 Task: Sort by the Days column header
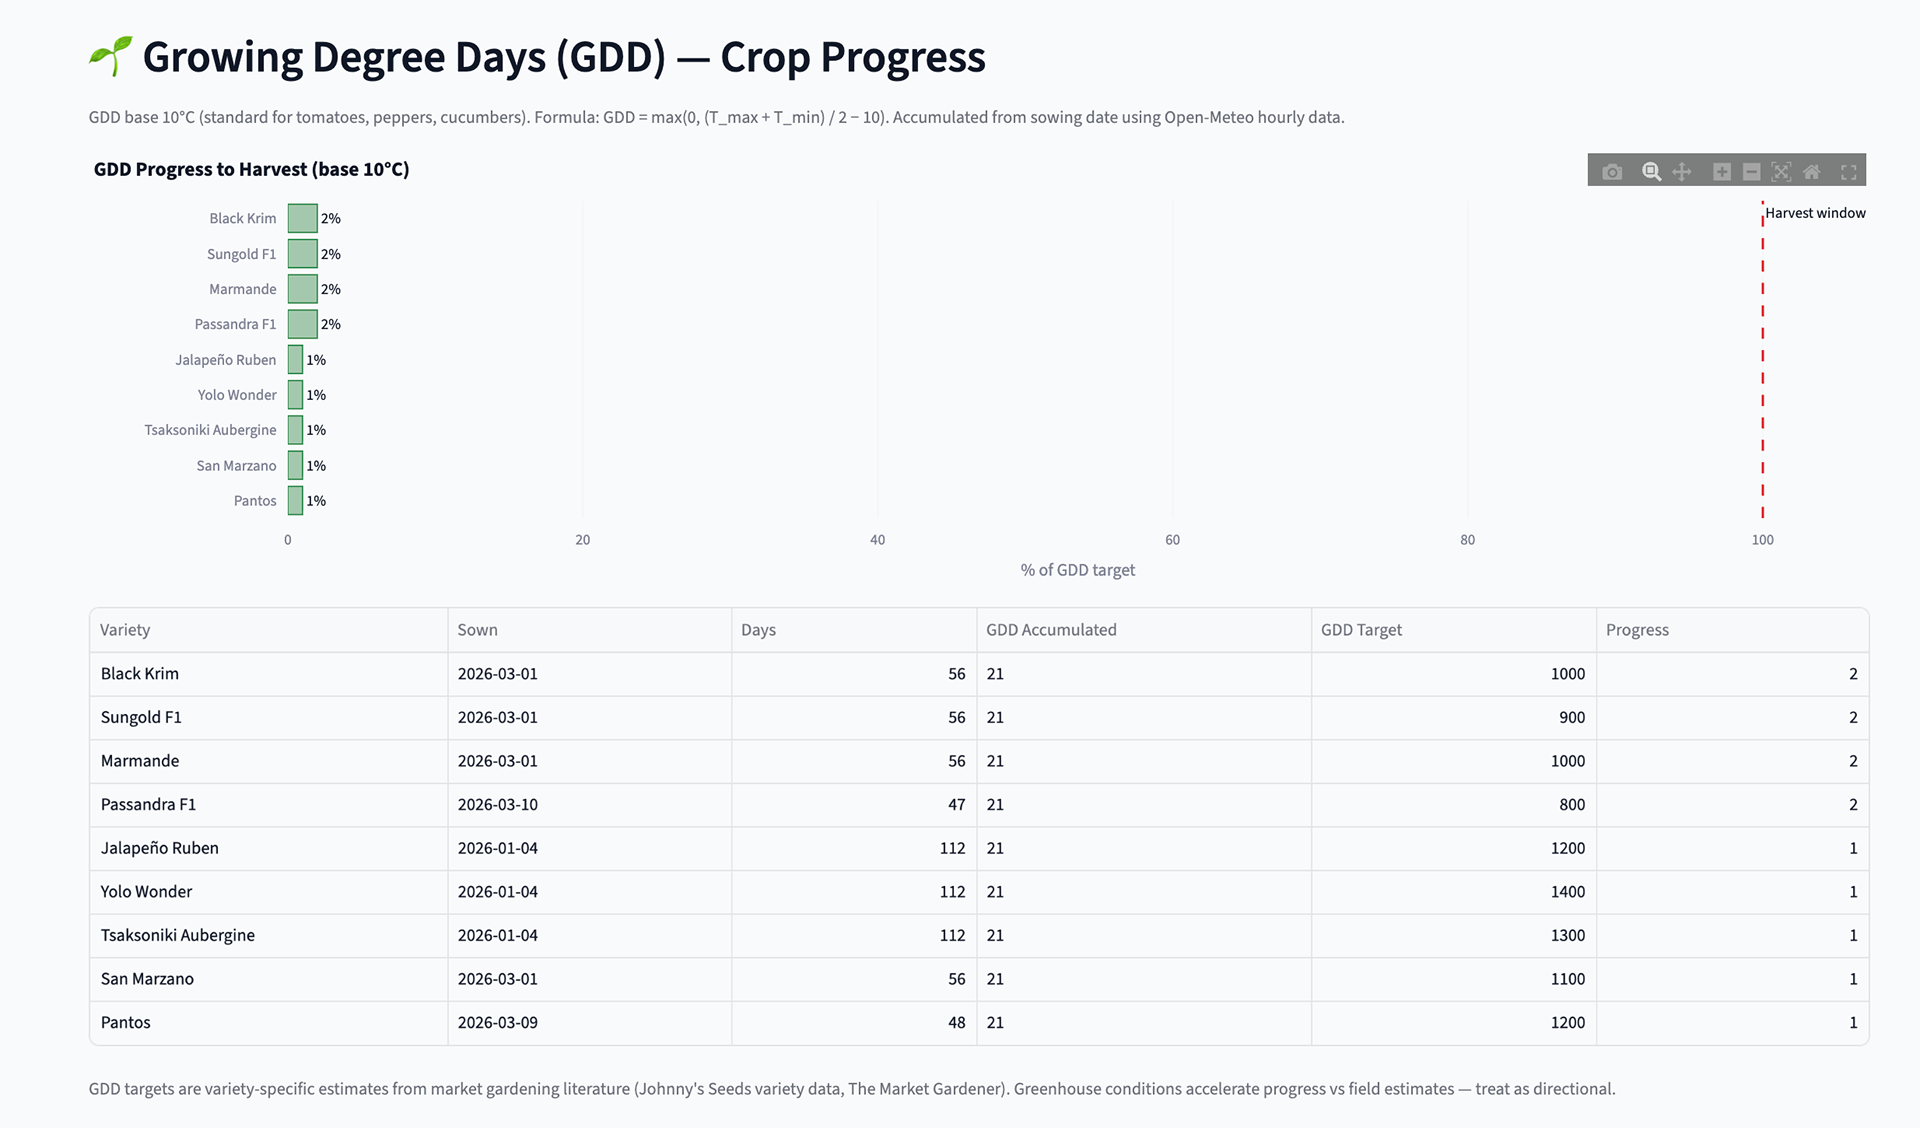tap(758, 630)
